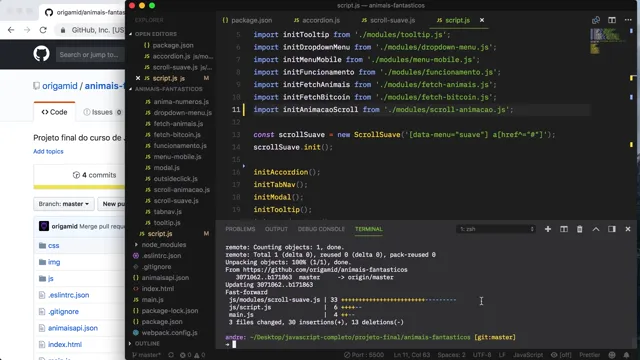Screen dimensions: 640x360
Task: Click Ln 11, Col 63 in status bar
Action: (412, 355)
